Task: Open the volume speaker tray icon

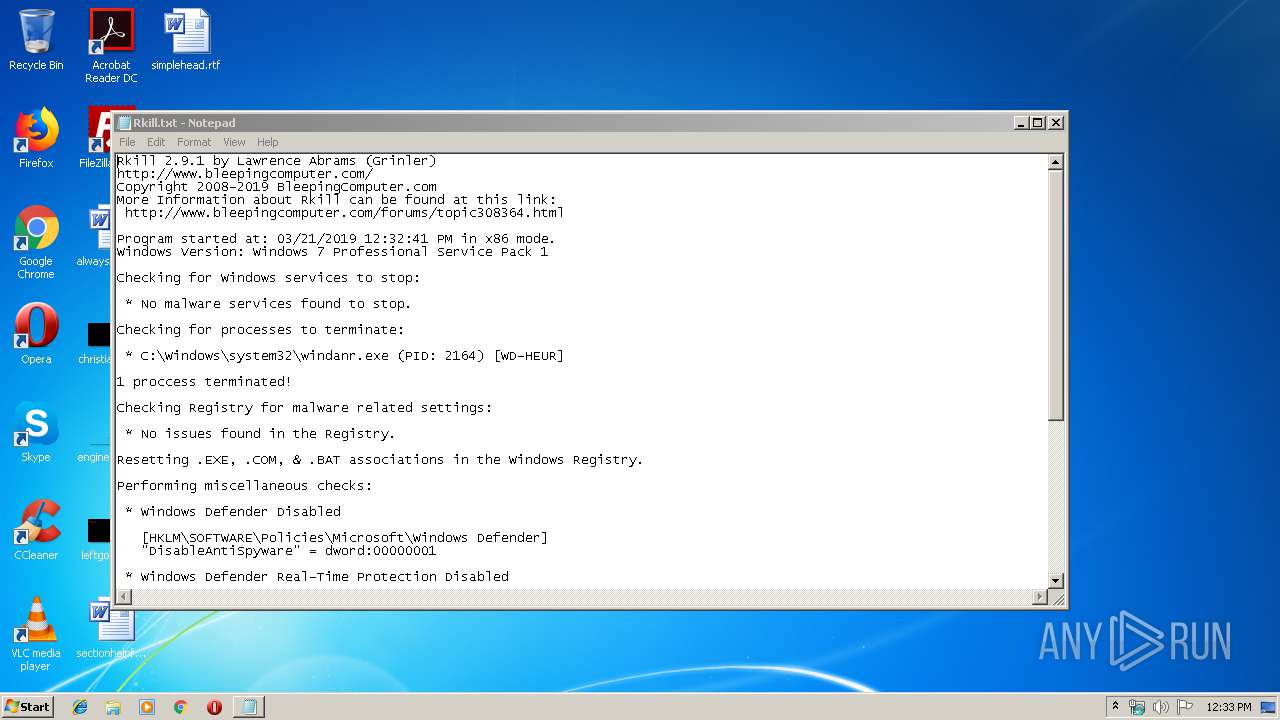Action: click(x=1161, y=707)
